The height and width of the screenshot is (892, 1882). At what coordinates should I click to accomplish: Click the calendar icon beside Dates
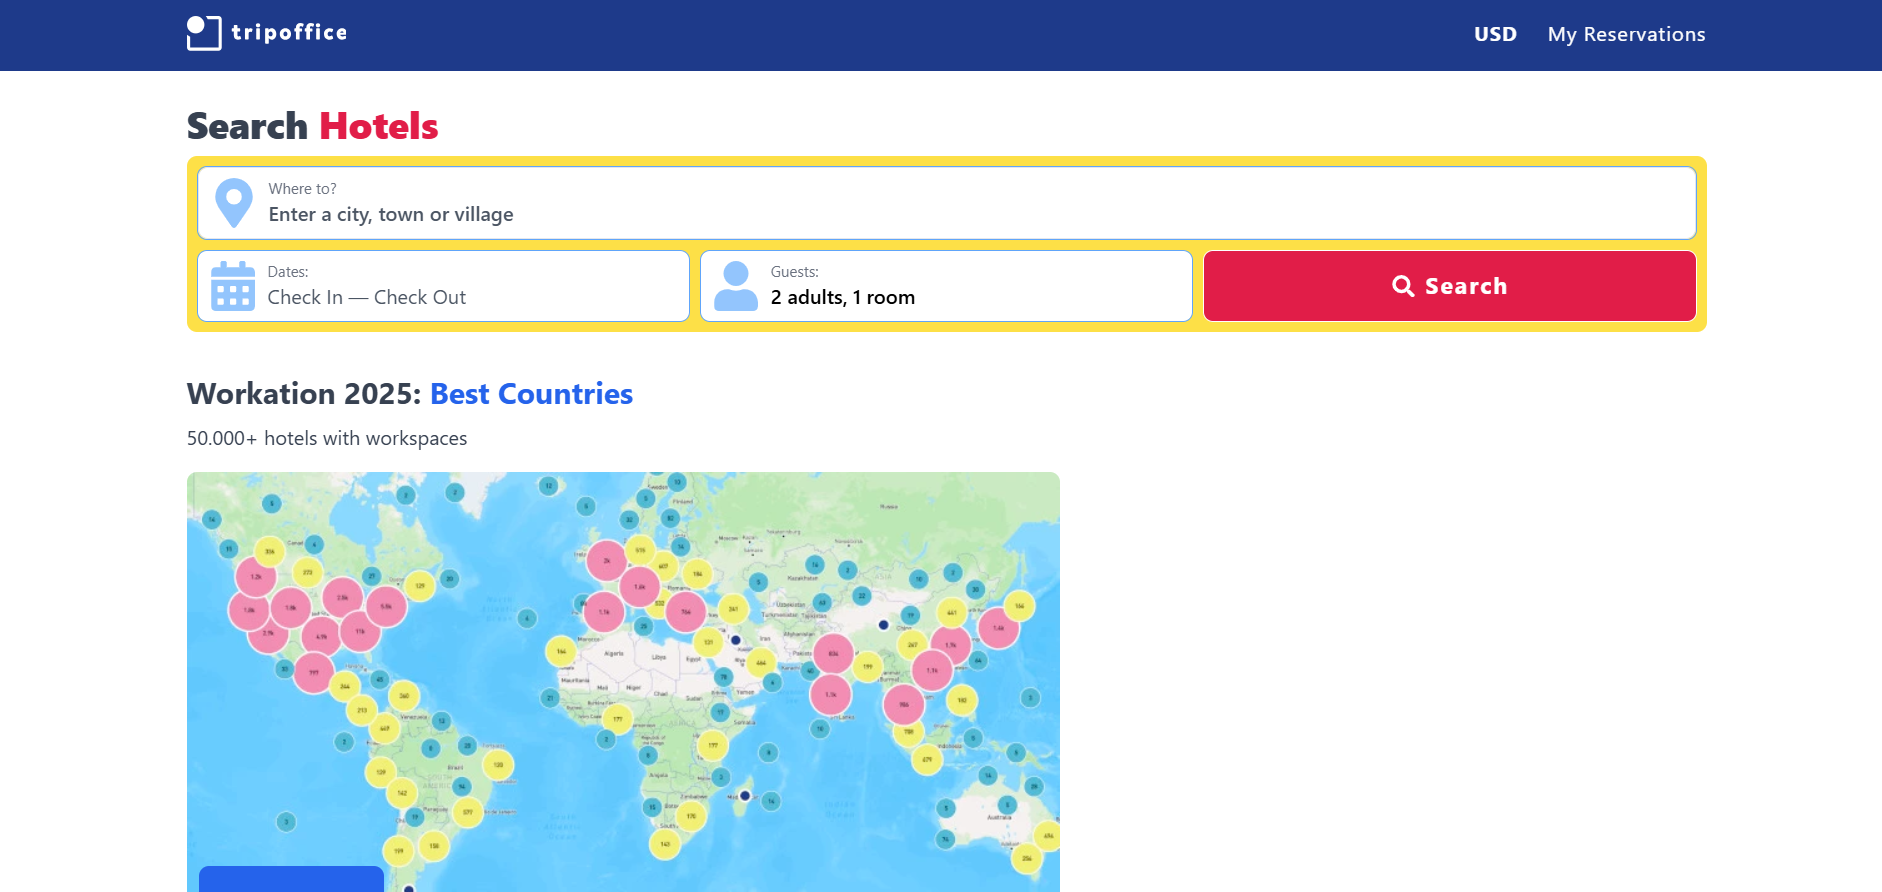[x=233, y=286]
